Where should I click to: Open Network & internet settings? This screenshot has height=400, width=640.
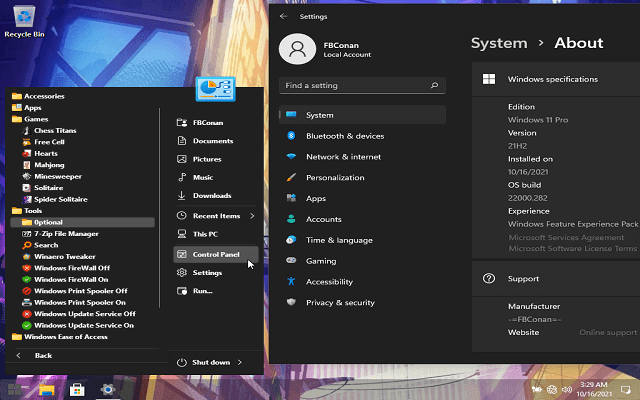(362, 157)
